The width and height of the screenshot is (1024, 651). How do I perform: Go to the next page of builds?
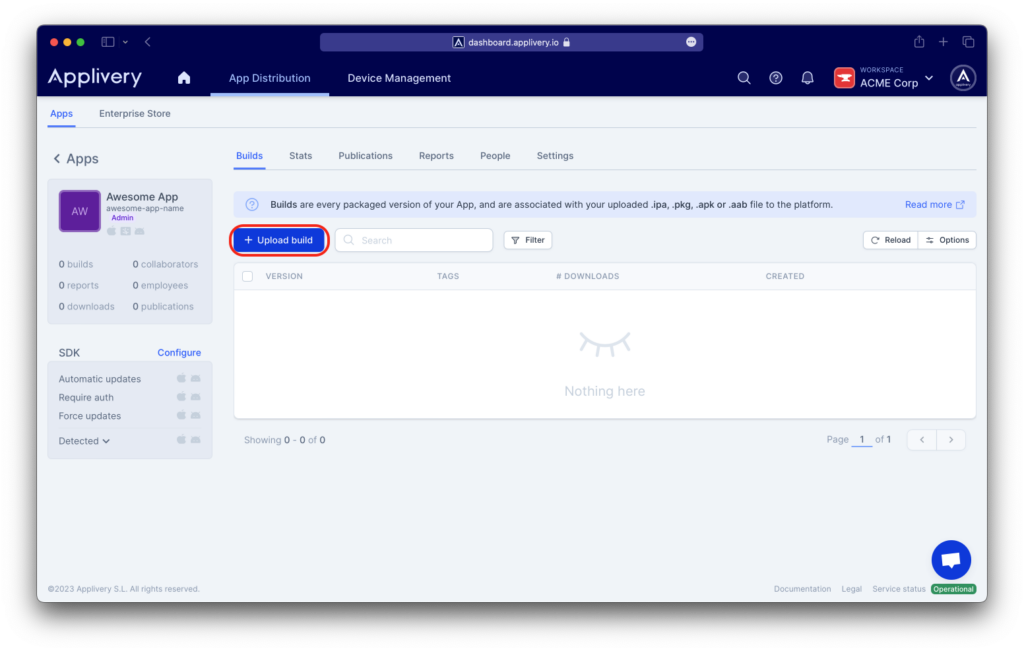tap(951, 439)
